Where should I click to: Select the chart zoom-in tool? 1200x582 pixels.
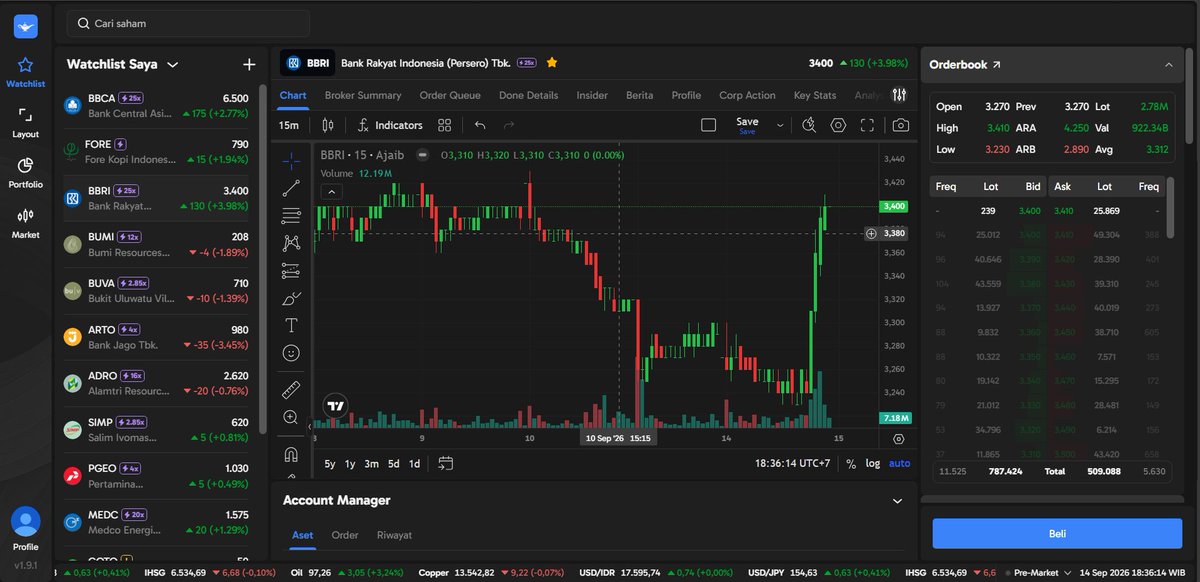[291, 417]
